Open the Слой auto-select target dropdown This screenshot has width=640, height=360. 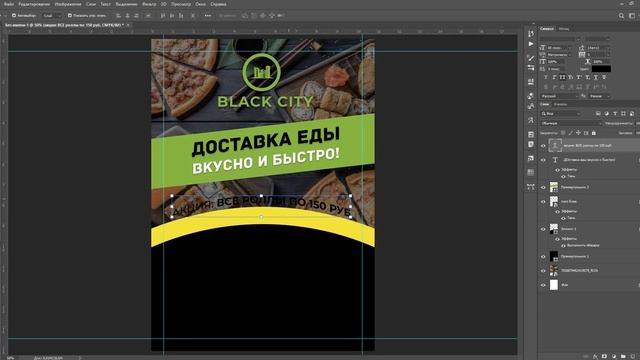pyautogui.click(x=52, y=16)
